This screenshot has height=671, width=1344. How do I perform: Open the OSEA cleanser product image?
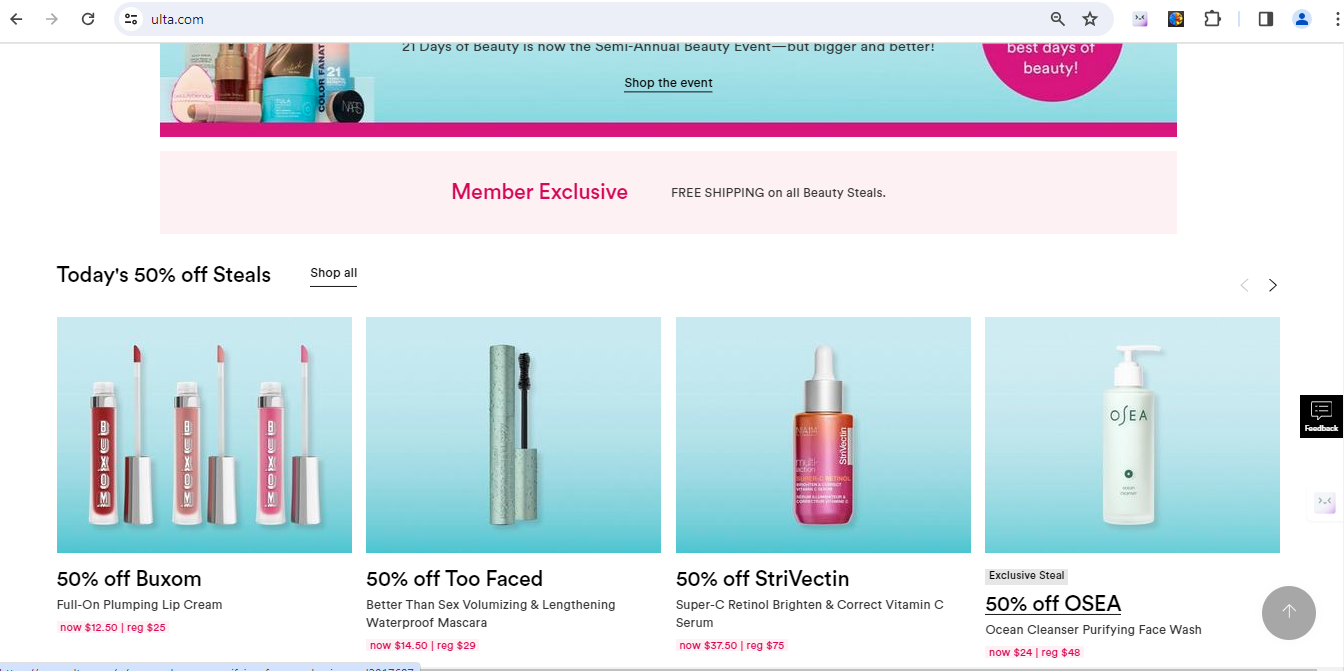pyautogui.click(x=1132, y=435)
